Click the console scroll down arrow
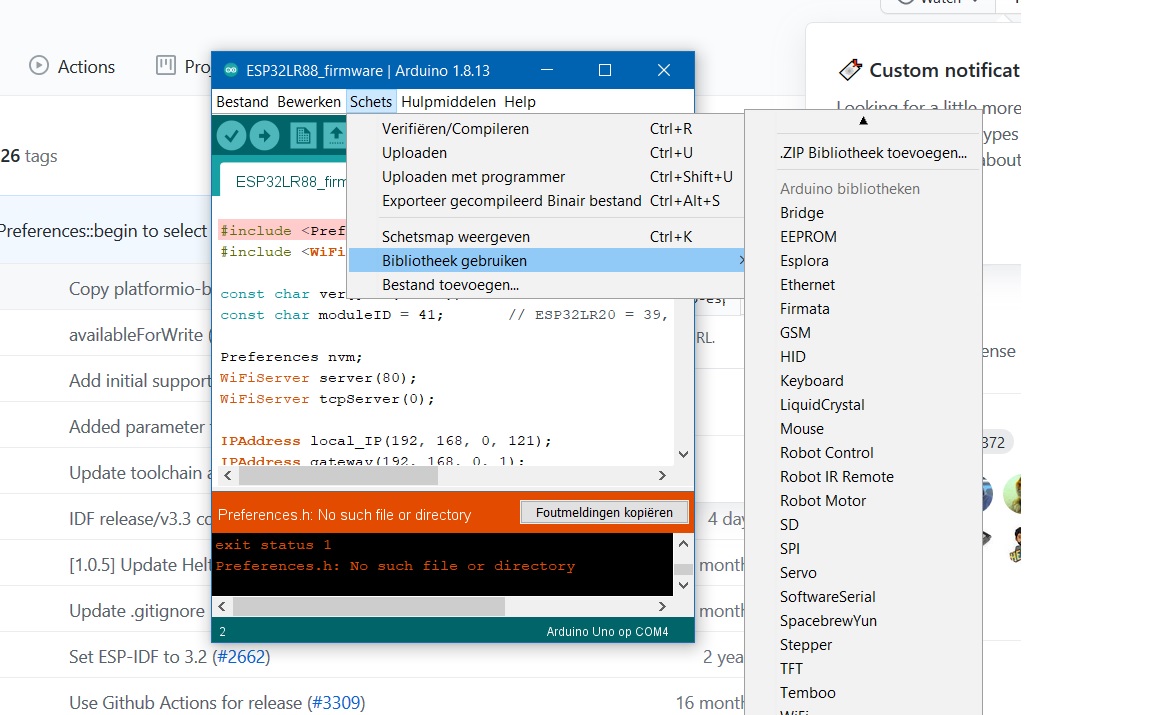 pyautogui.click(x=683, y=586)
